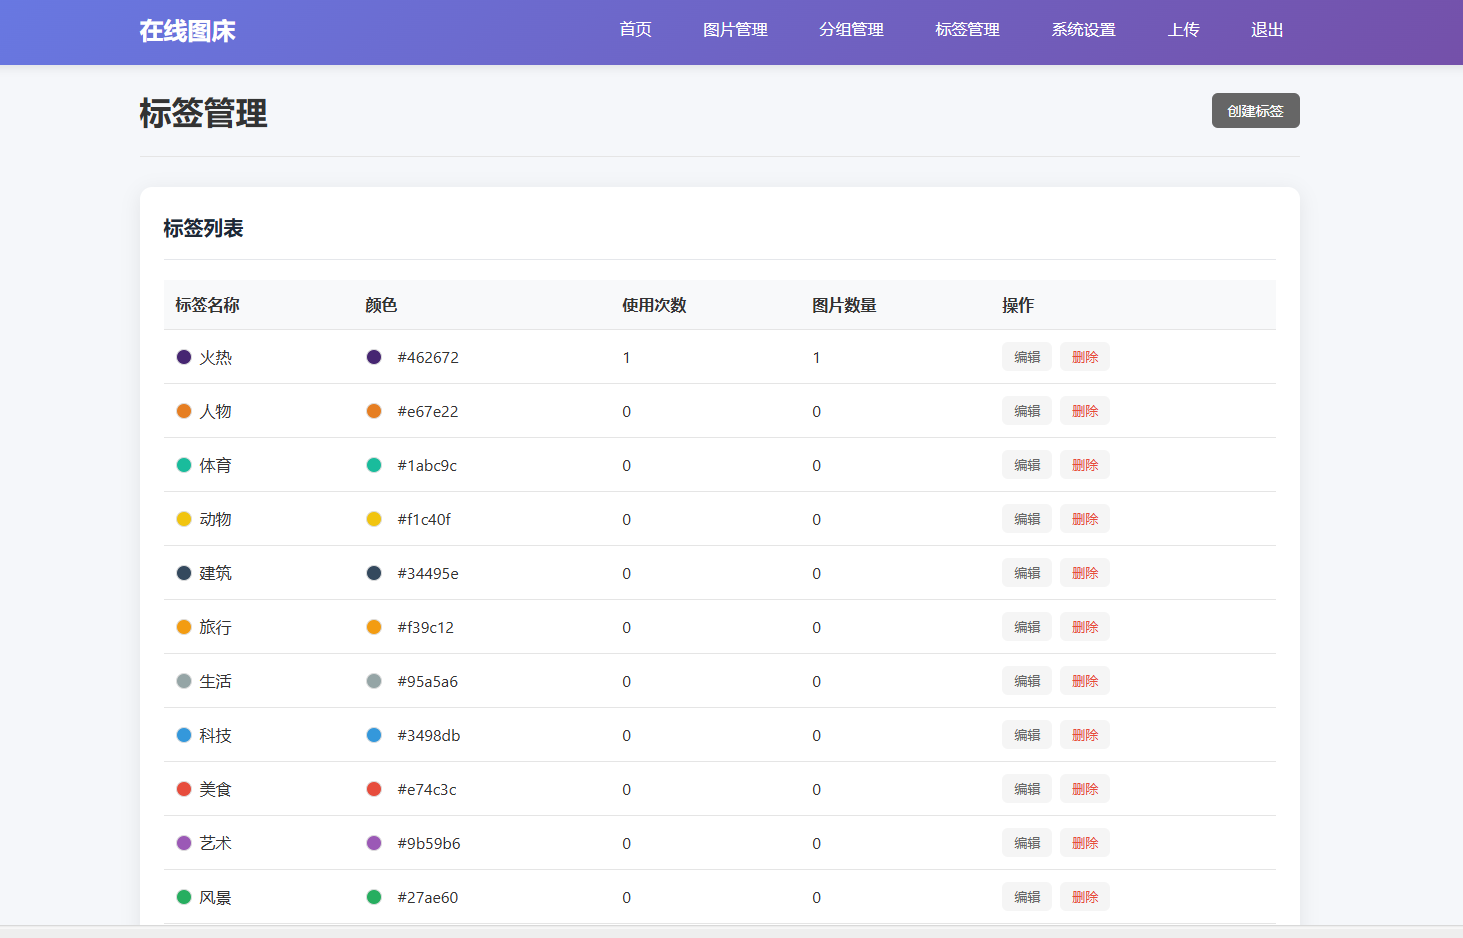This screenshot has width=1463, height=938.
Task: Click the hex code #f39c12
Action: [426, 627]
